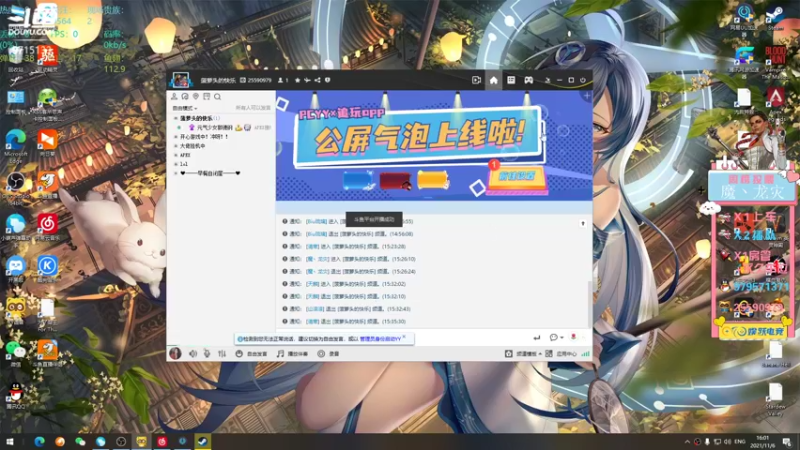Open the shop icon in sidebar toolbar
The width and height of the screenshot is (800, 450).
click(x=207, y=96)
